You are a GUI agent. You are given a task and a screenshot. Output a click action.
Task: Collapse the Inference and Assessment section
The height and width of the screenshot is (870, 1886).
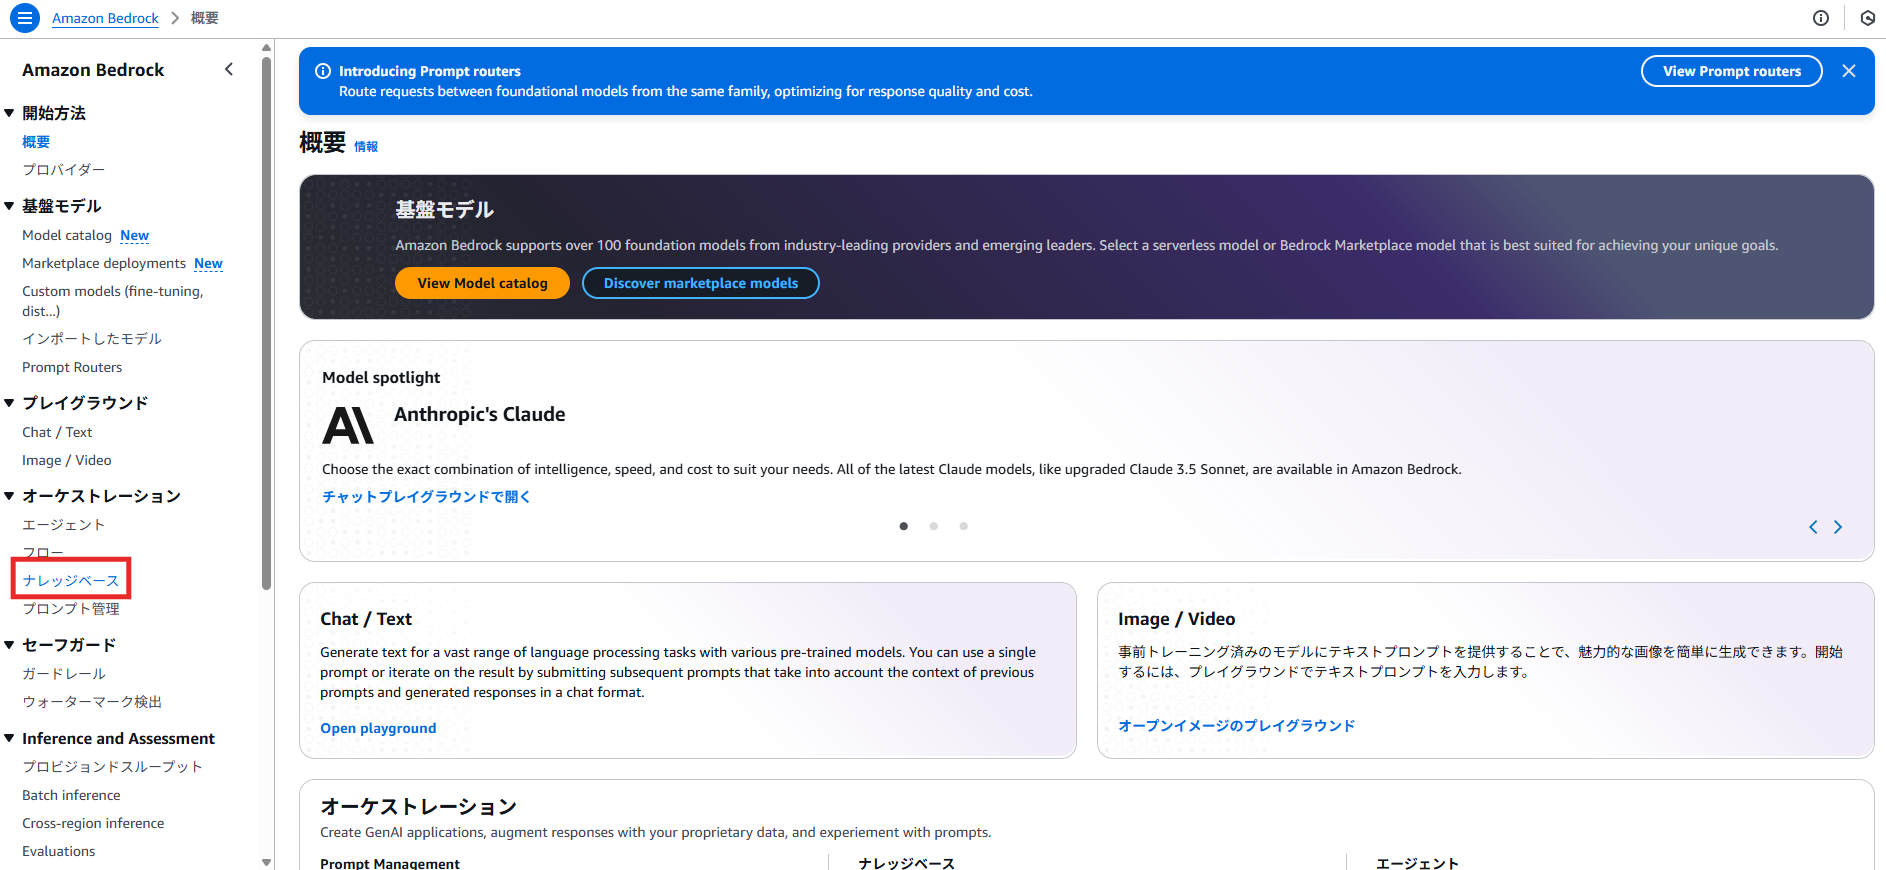click(9, 738)
